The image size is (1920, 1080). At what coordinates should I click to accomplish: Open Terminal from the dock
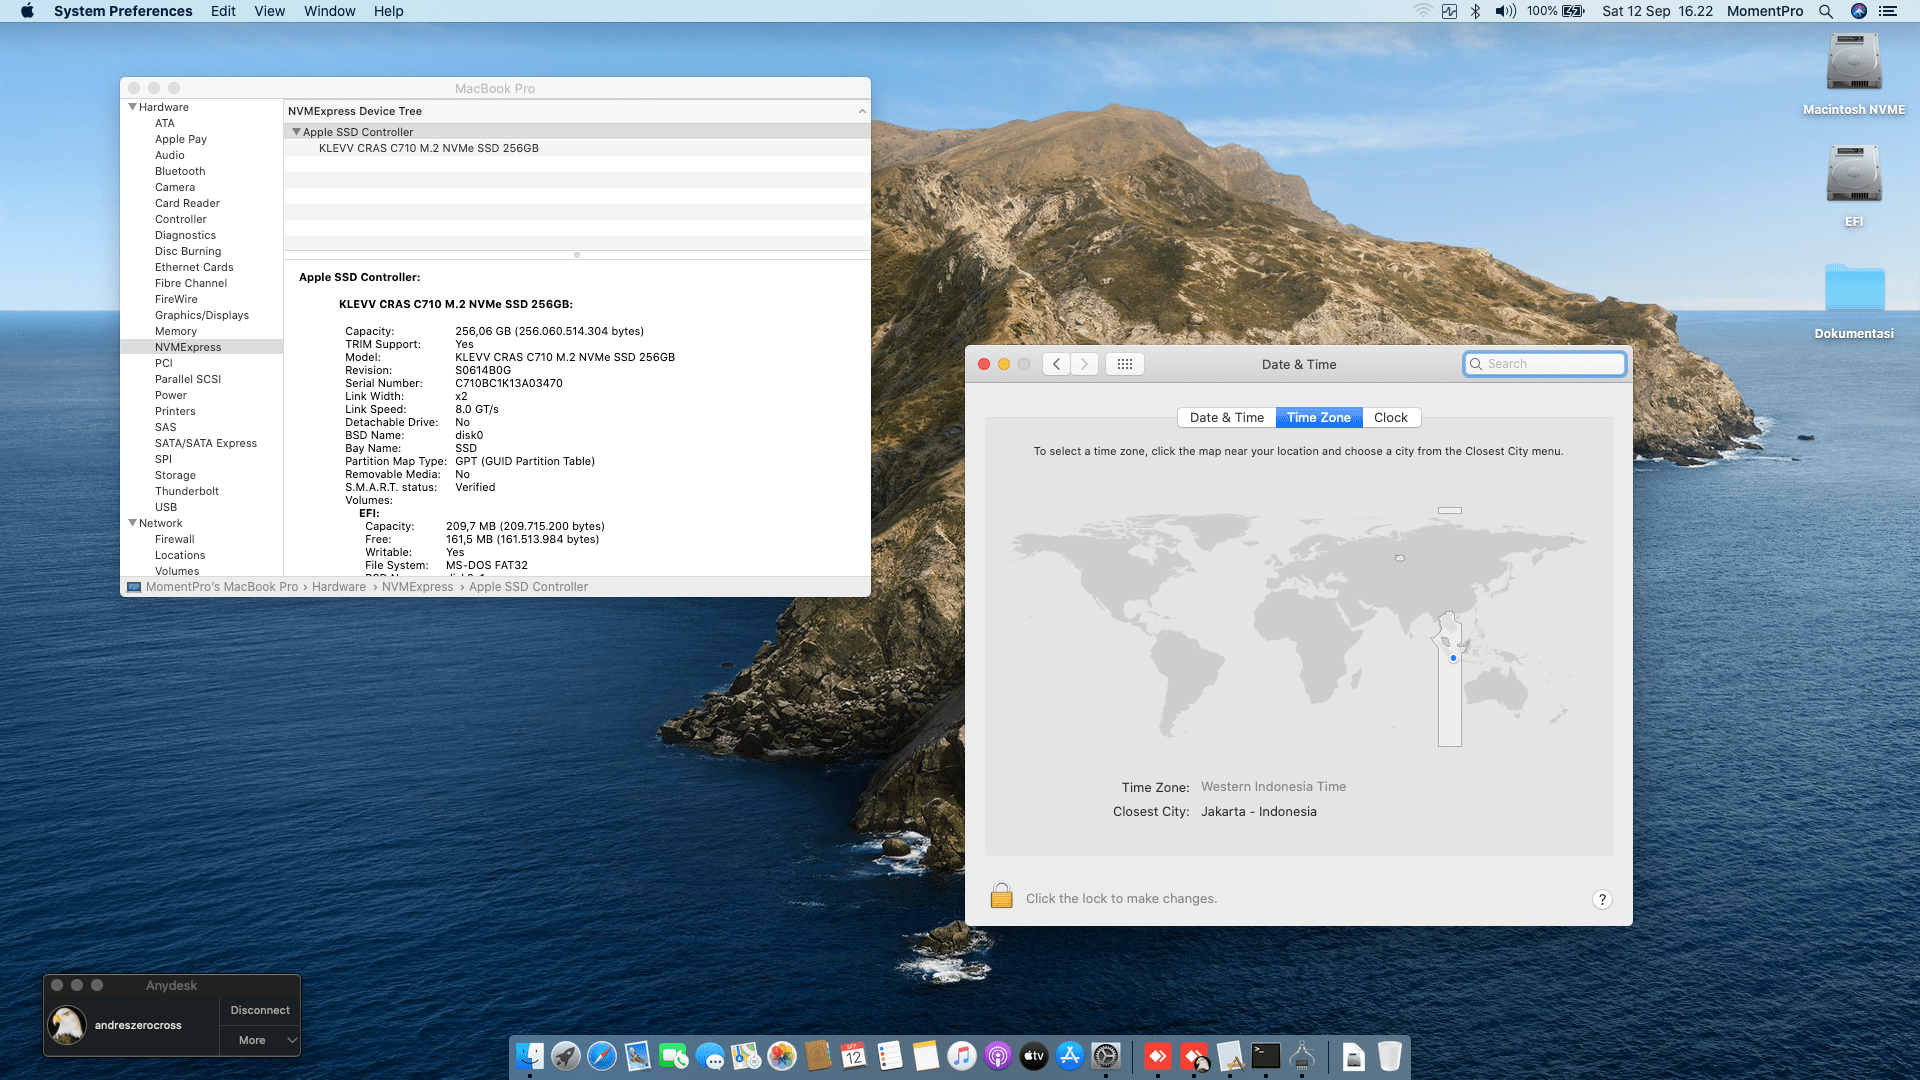pos(1266,1056)
